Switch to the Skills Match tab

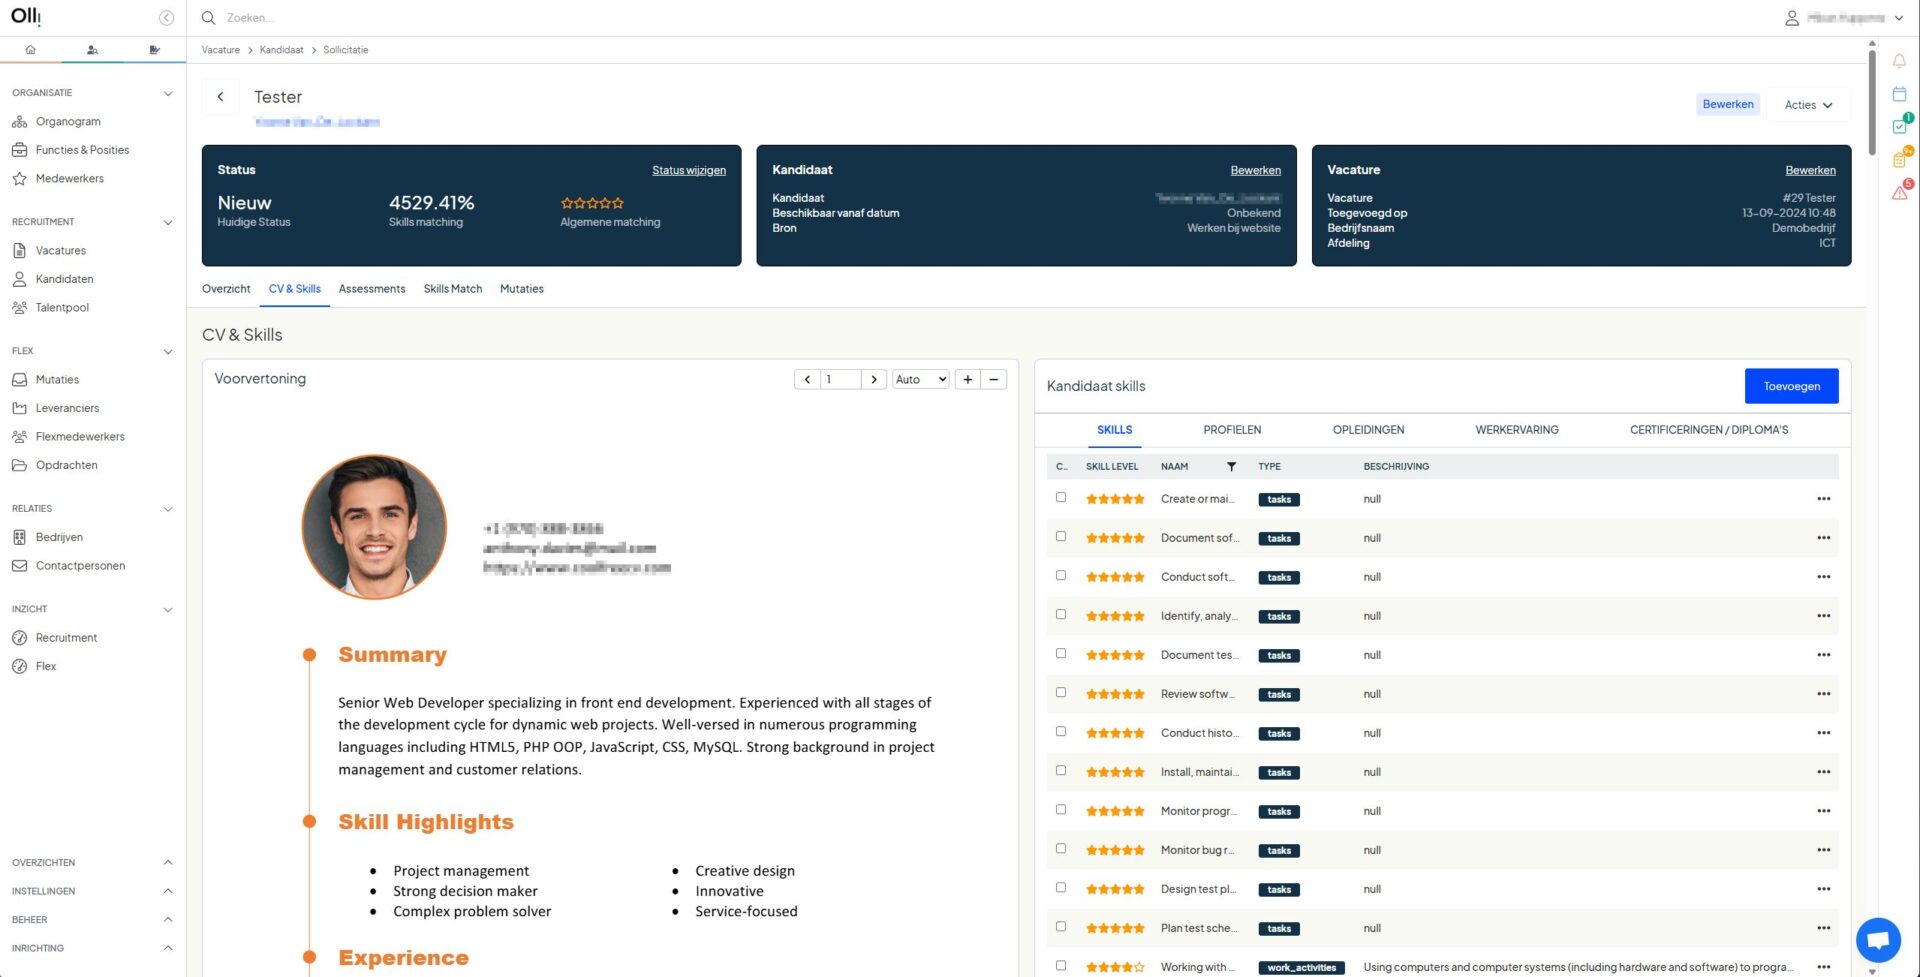pos(453,289)
